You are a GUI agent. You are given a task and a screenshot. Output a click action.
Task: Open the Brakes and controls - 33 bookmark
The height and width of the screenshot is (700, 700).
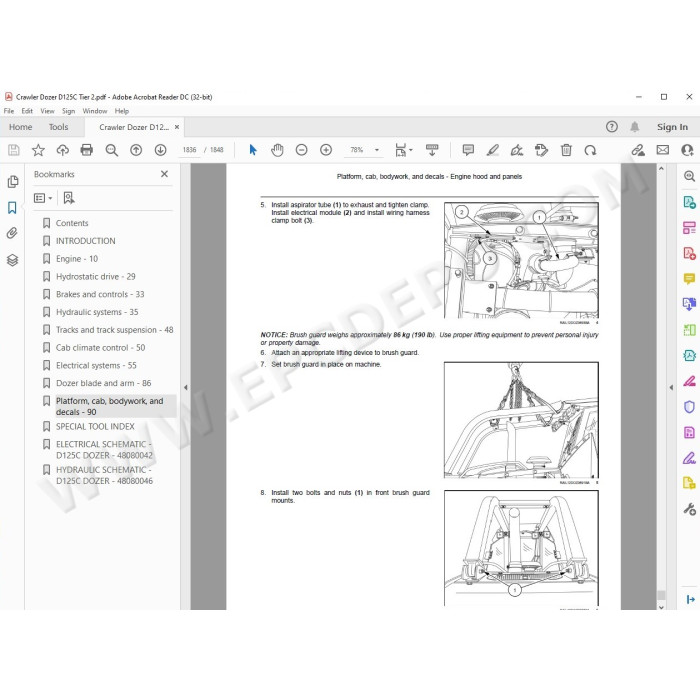tap(100, 295)
